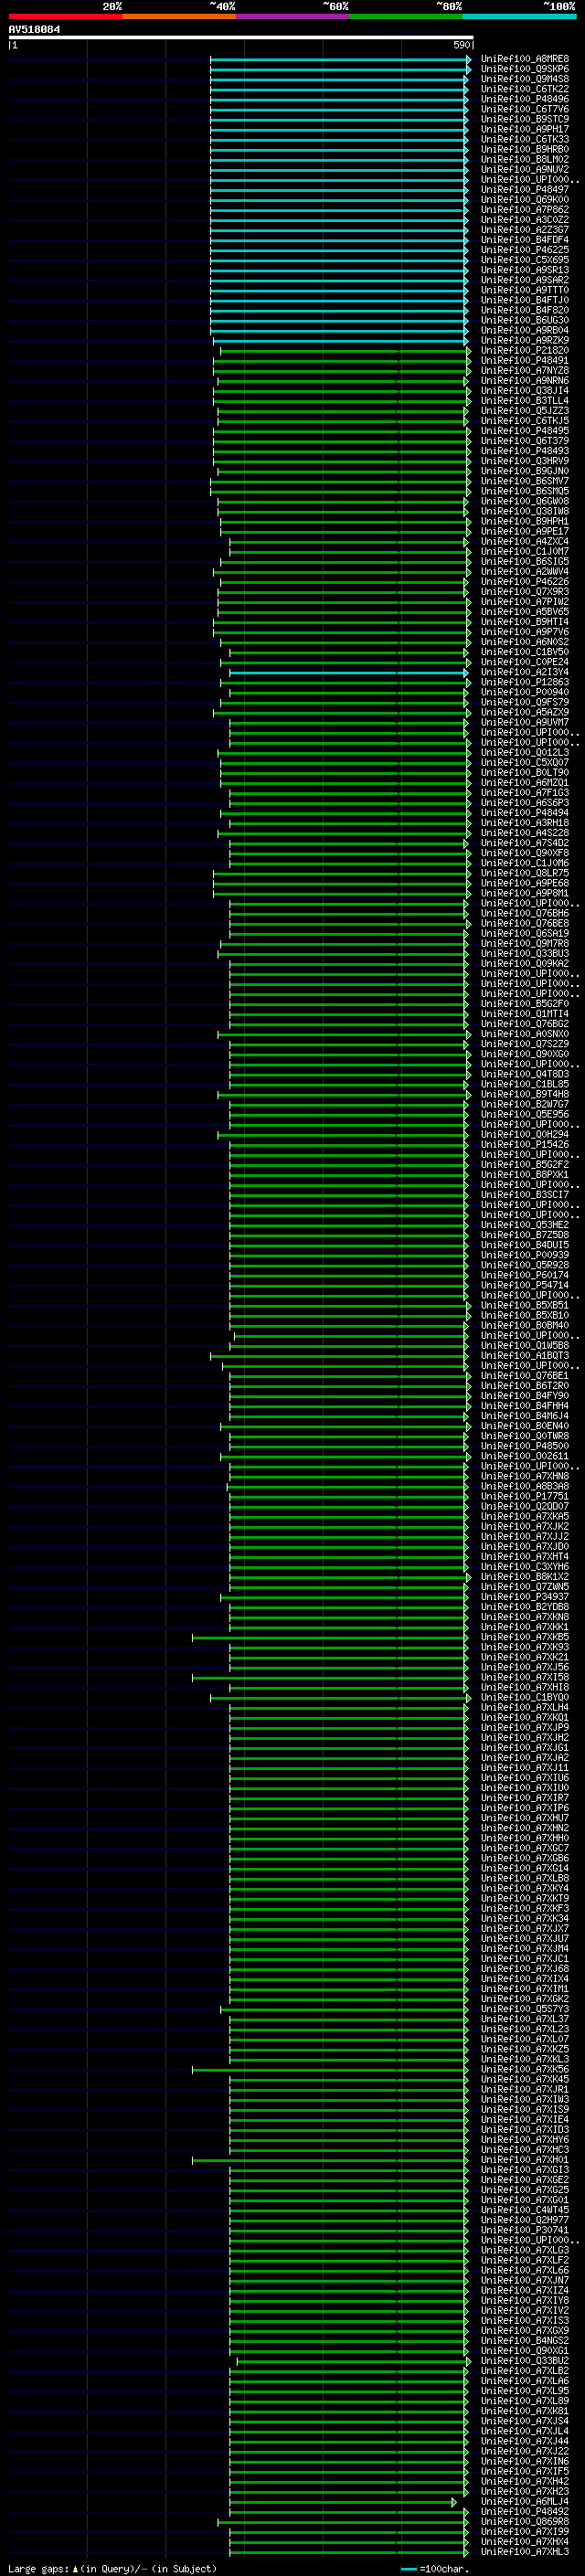The width and height of the screenshot is (585, 2576).
Task: Select the UniRef100_C6TKJ5 label
Action: coord(524,421)
